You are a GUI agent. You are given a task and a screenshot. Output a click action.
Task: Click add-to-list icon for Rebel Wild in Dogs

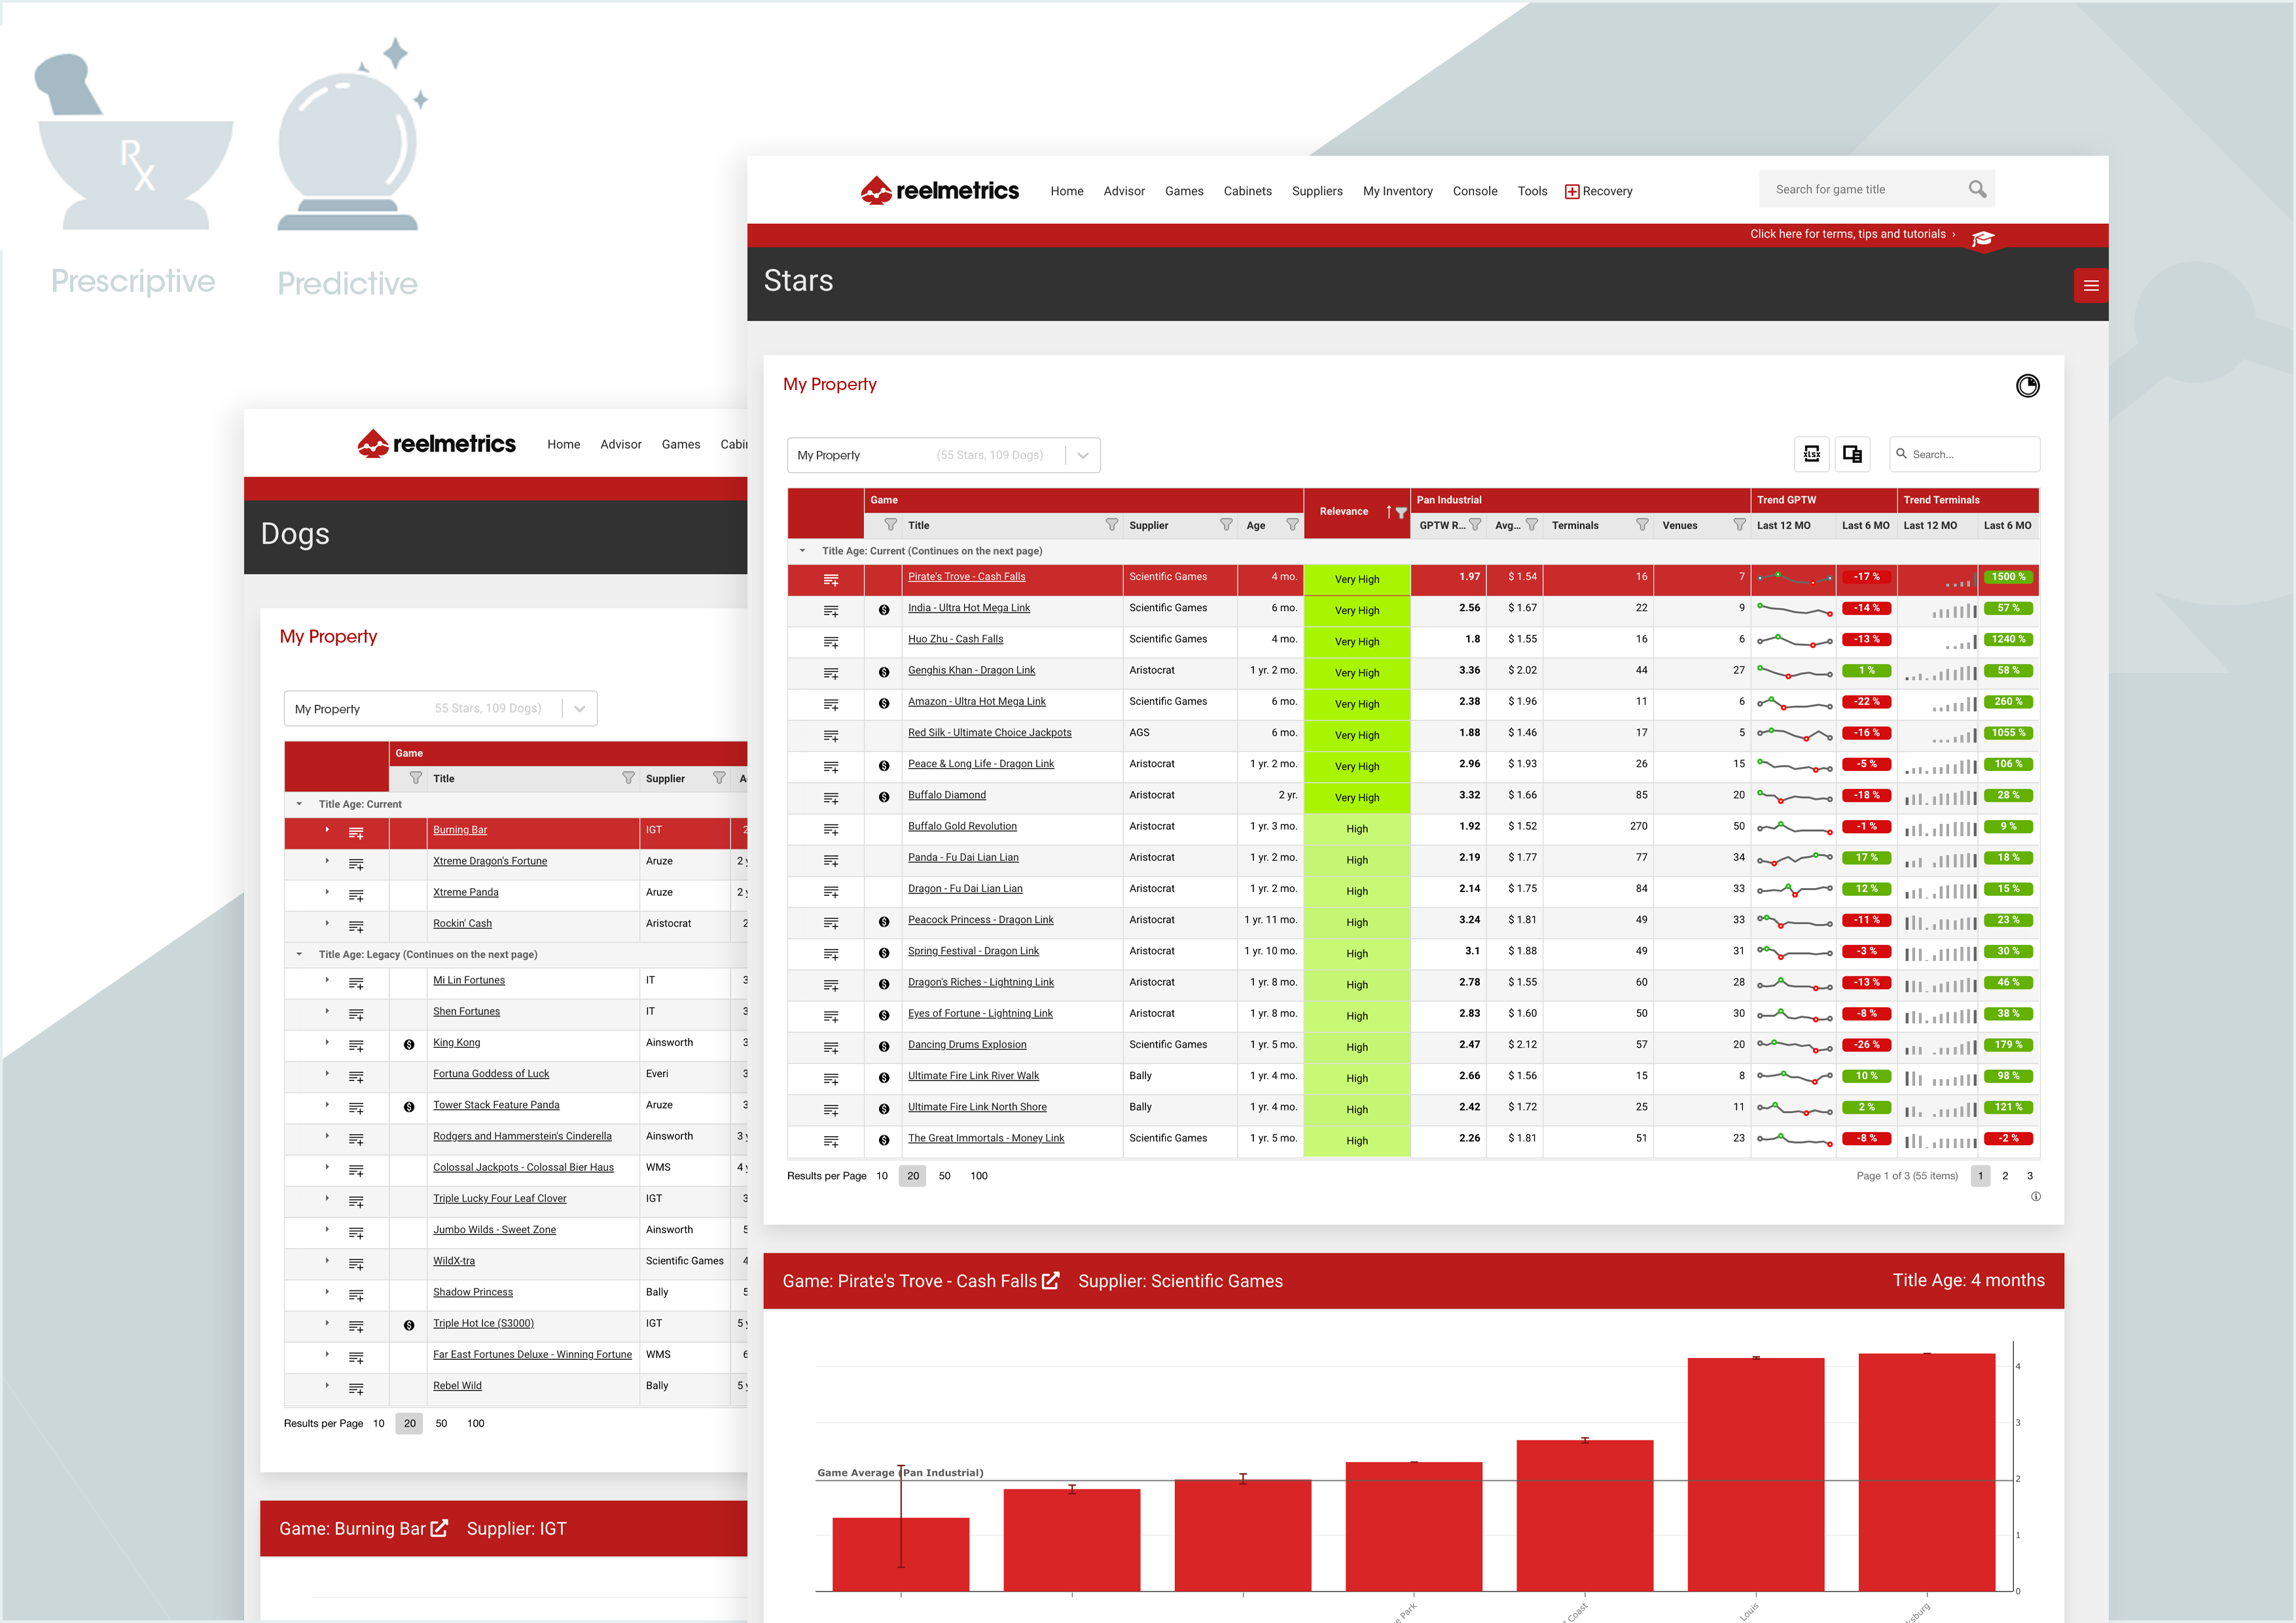click(355, 1388)
